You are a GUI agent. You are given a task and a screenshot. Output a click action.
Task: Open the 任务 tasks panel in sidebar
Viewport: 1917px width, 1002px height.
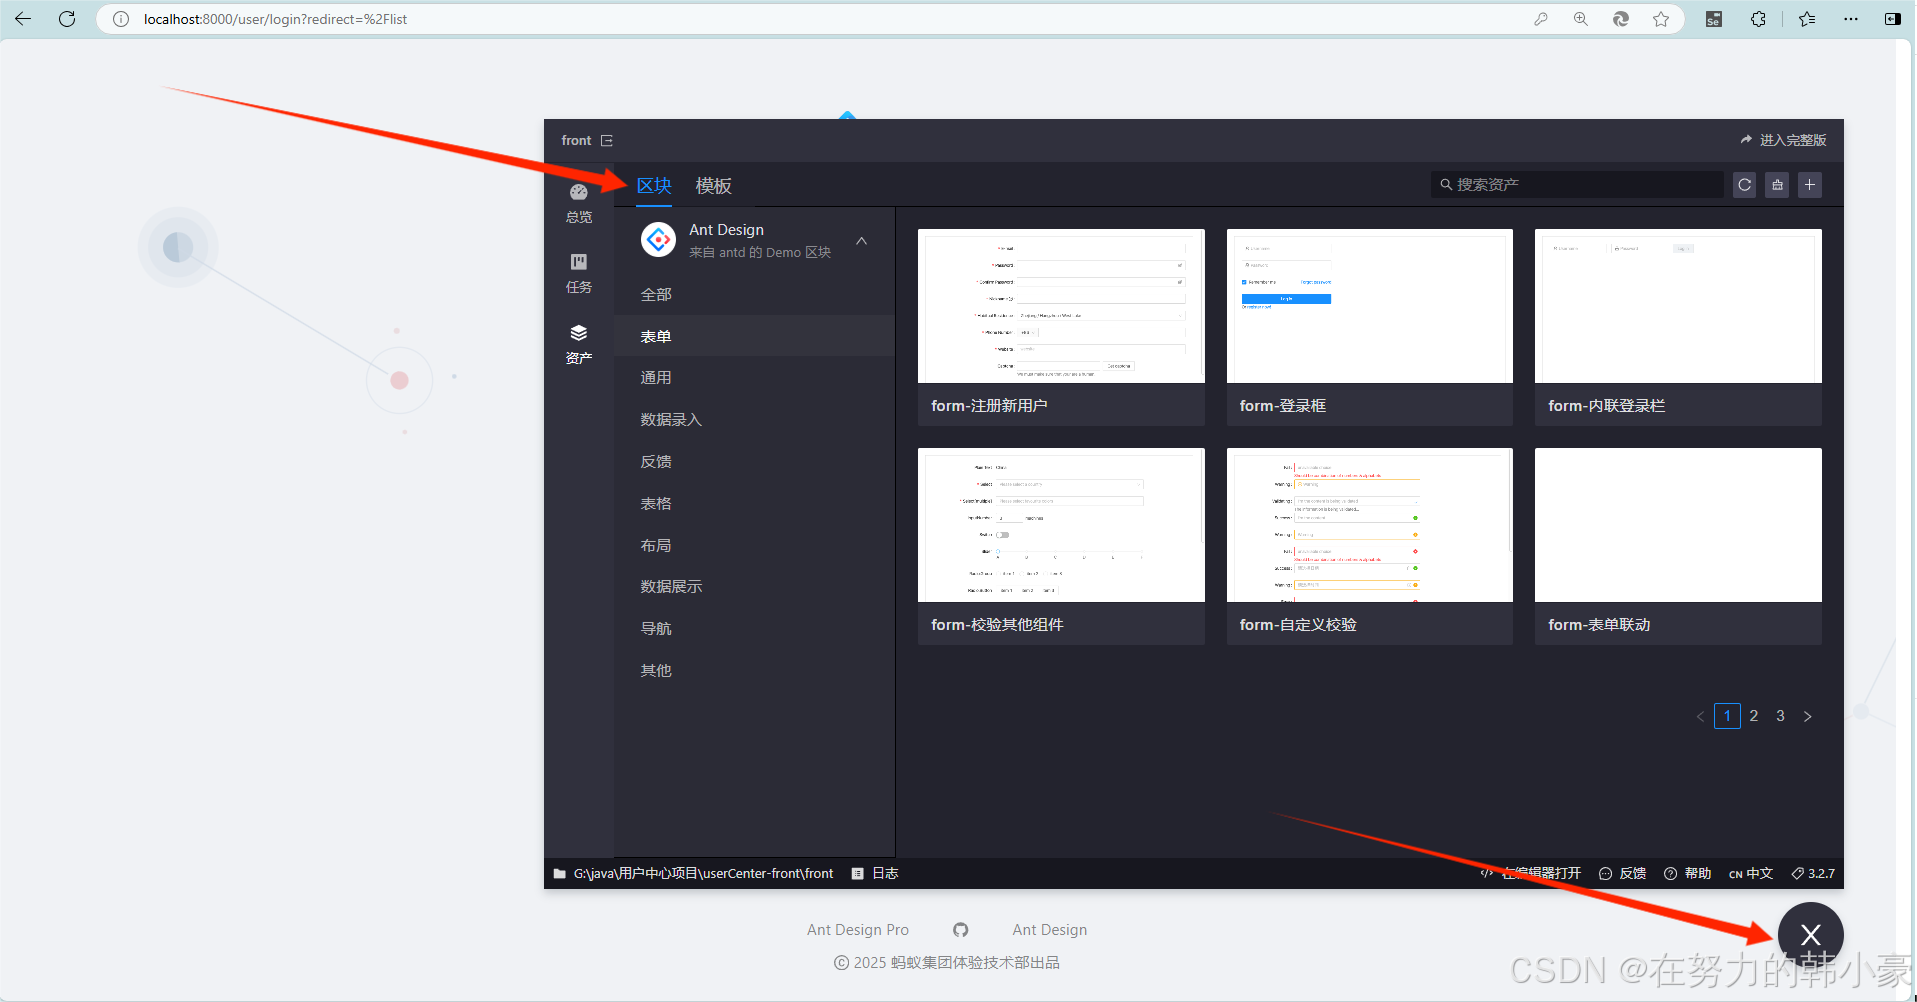coord(578,270)
